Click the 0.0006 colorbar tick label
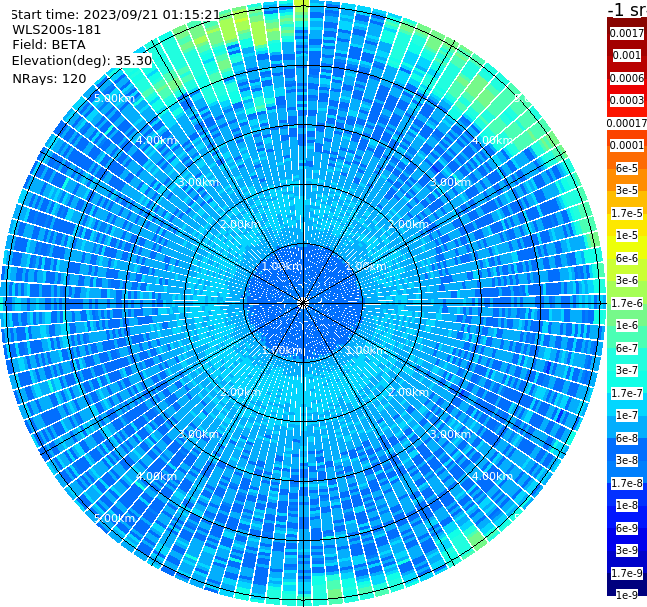Image resolution: width=647 pixels, height=607 pixels. point(627,78)
